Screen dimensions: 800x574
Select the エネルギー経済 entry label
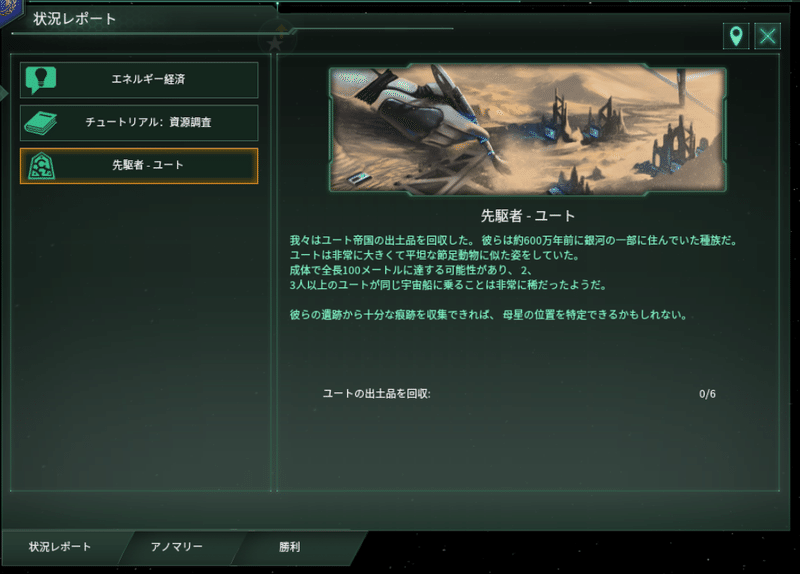coord(148,79)
